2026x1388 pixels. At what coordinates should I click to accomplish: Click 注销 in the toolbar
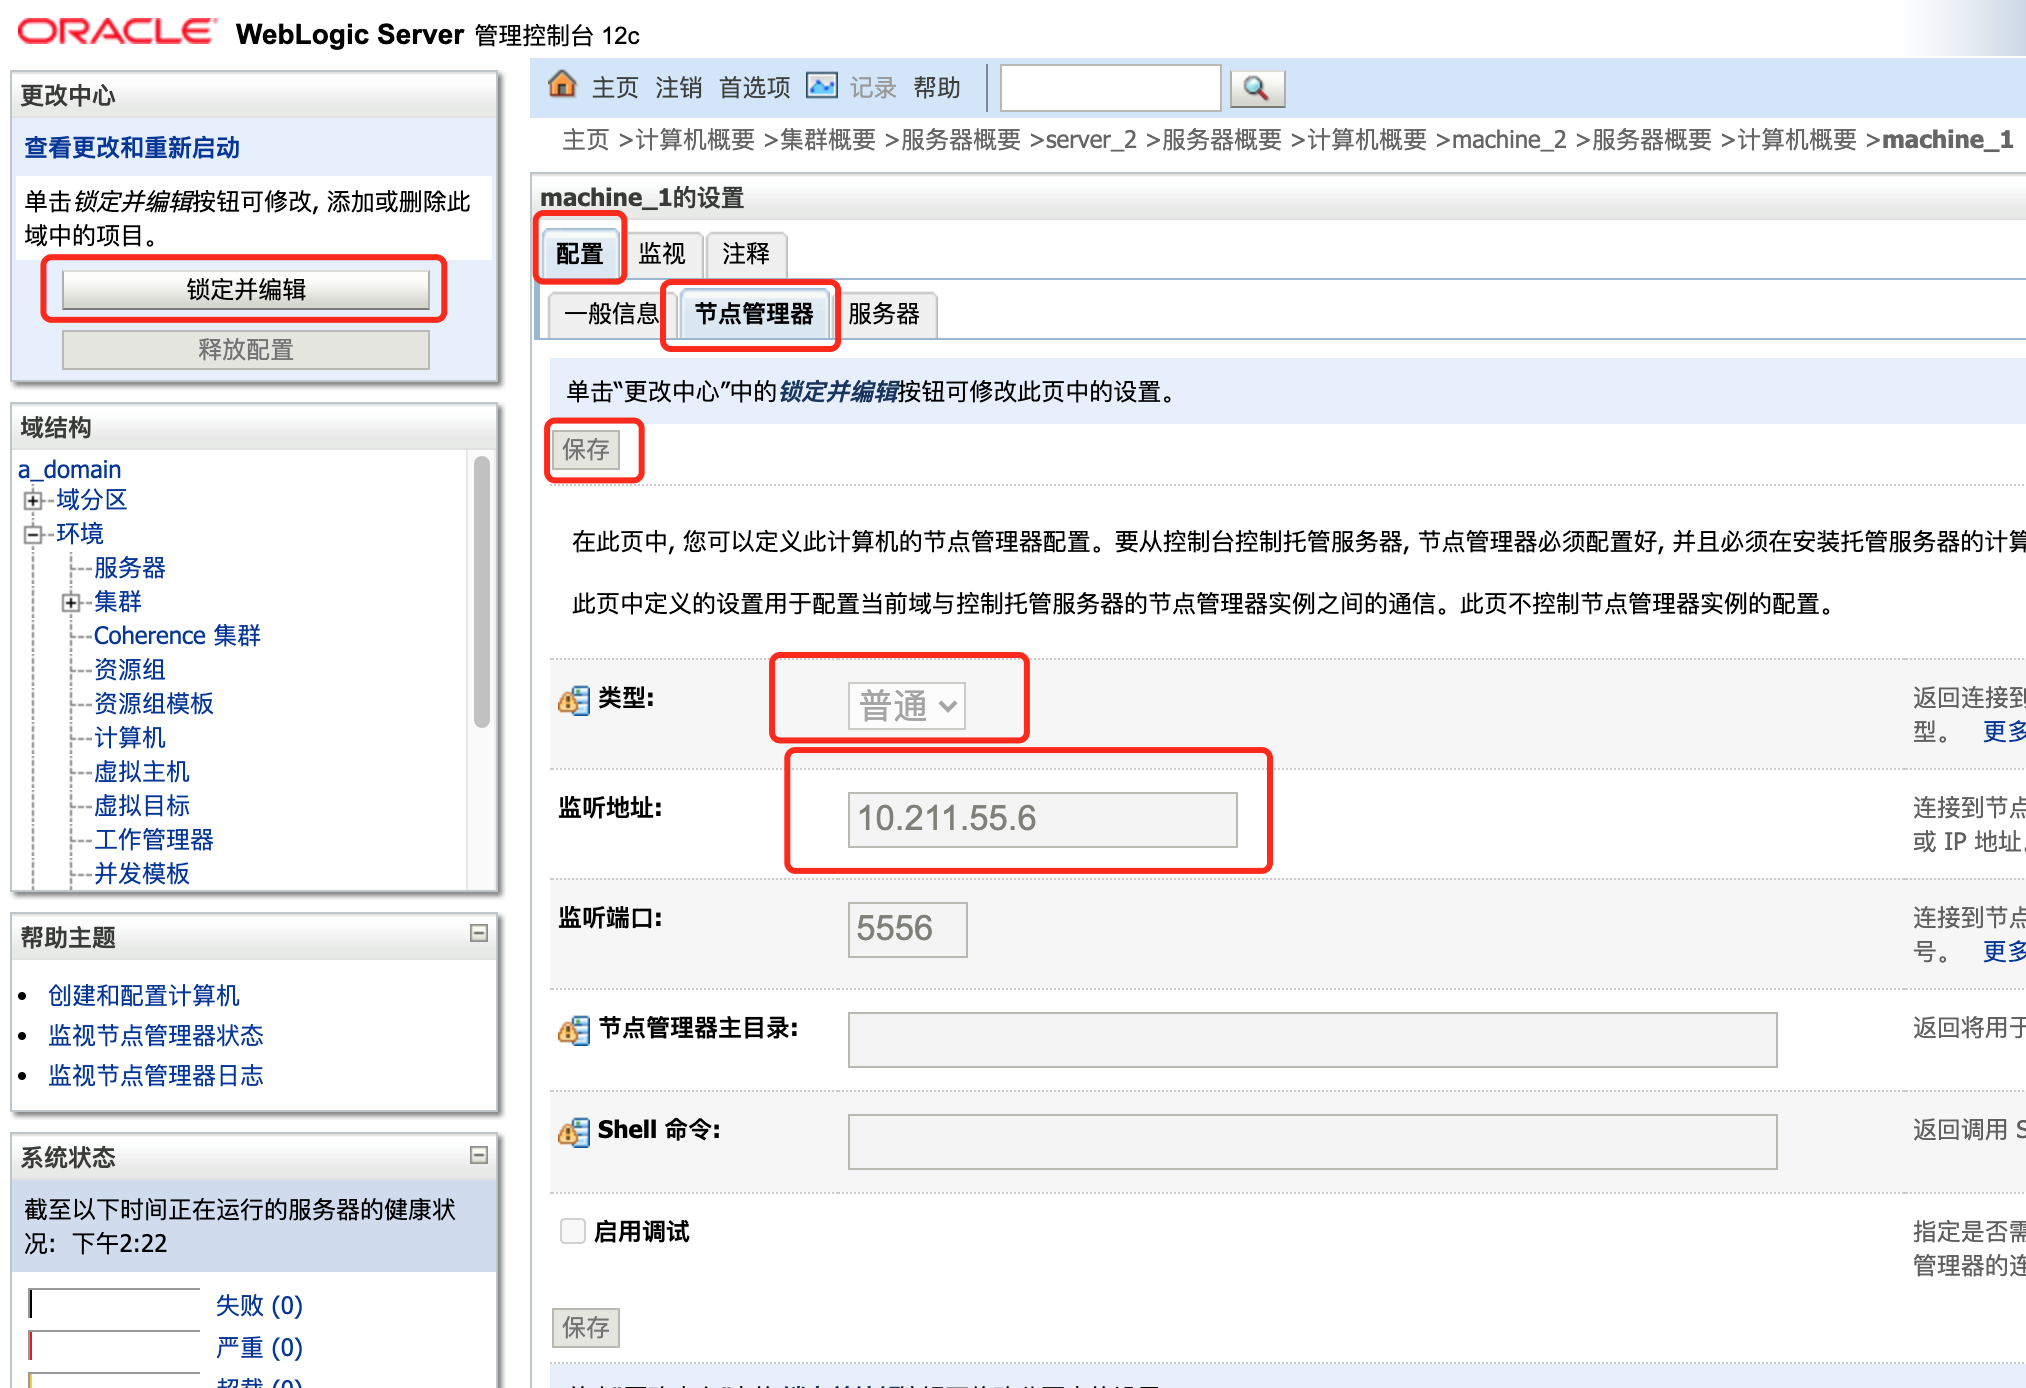(x=679, y=88)
